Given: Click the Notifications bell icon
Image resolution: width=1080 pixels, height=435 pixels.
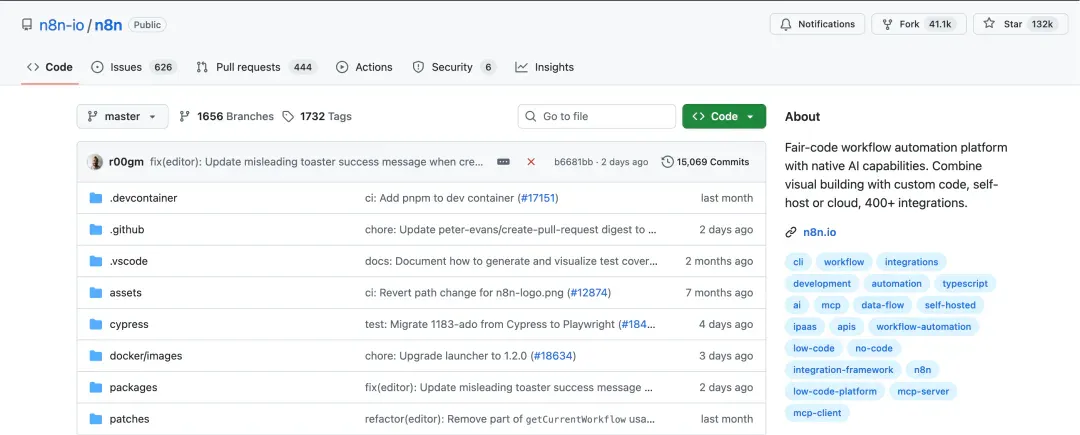Looking at the screenshot, I should point(786,24).
